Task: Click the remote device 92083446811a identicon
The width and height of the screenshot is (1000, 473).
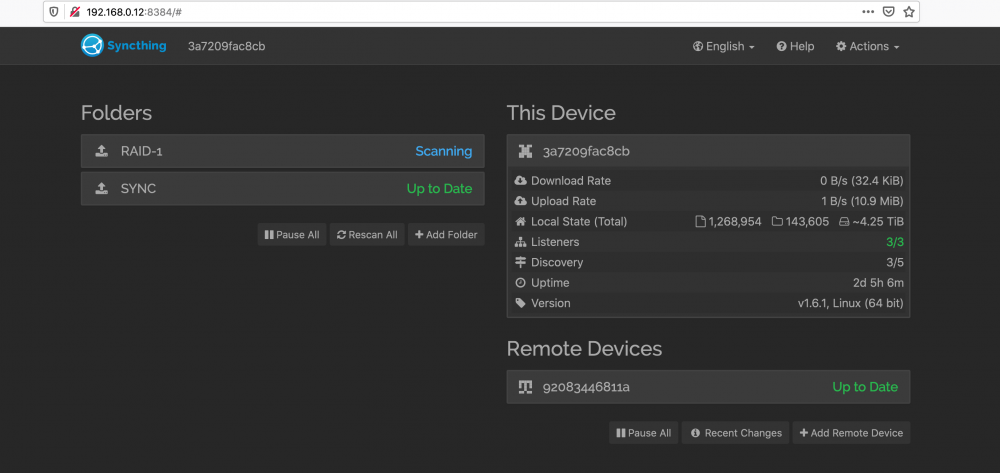Action: [x=525, y=387]
